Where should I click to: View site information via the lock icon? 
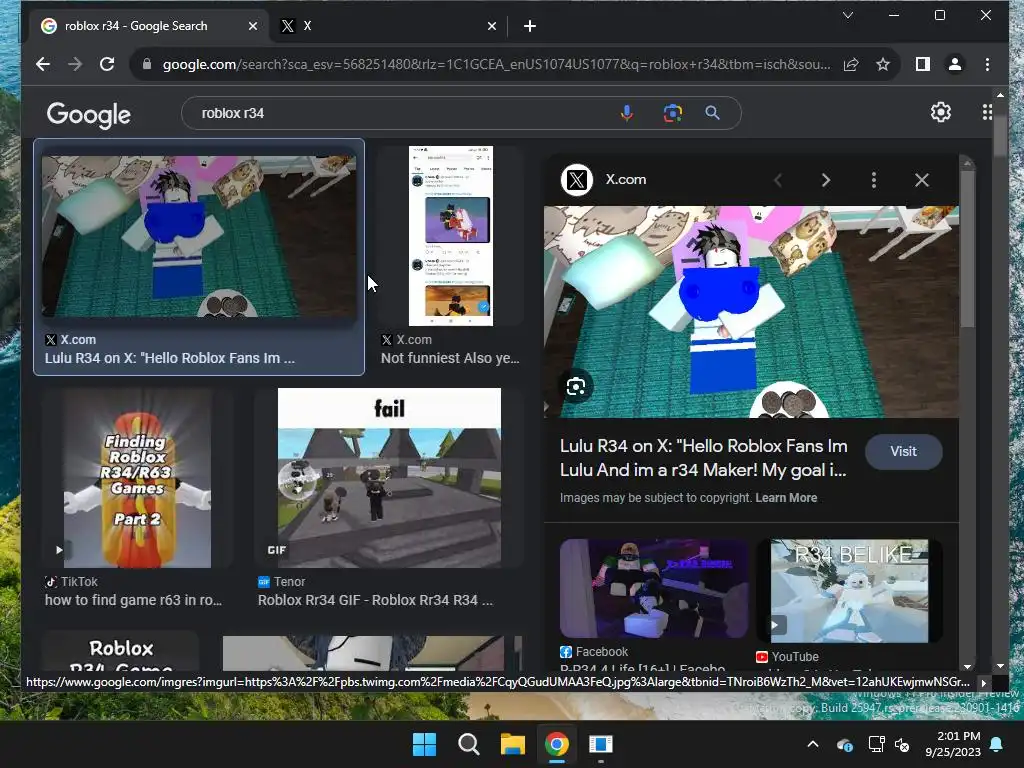tap(147, 64)
